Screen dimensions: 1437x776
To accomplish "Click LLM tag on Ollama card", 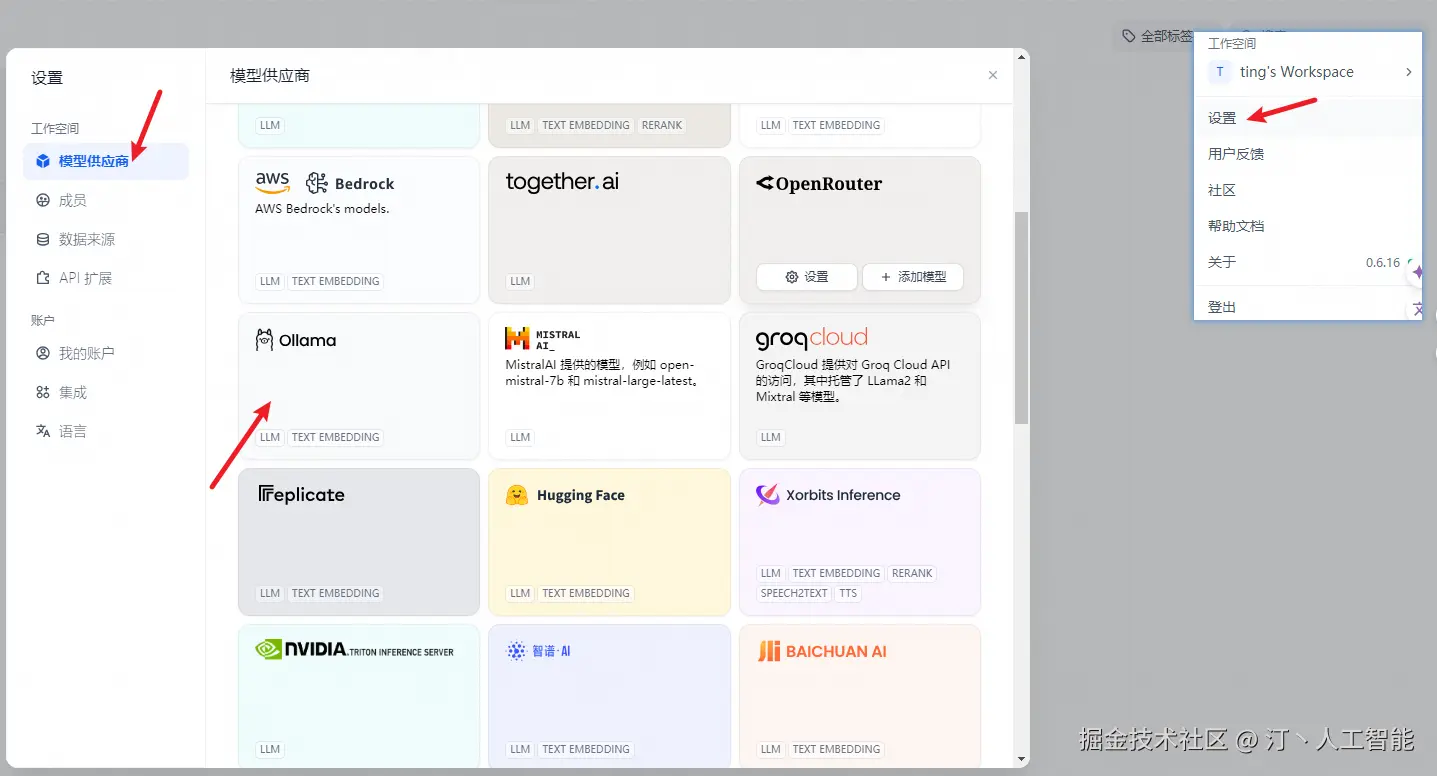I will coord(270,437).
